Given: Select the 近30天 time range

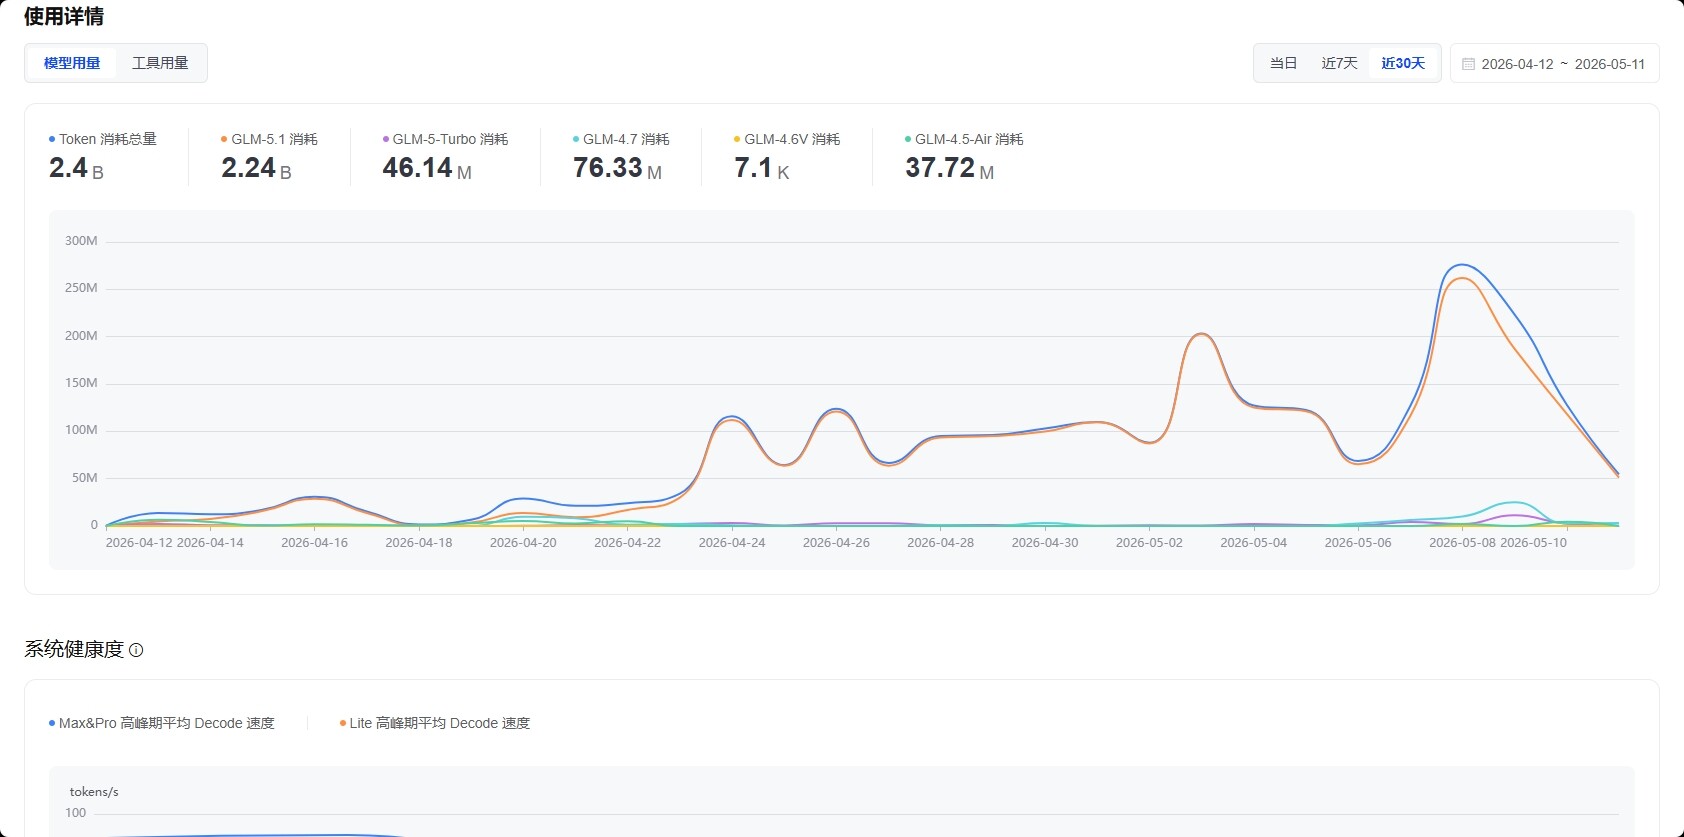Looking at the screenshot, I should (1403, 63).
